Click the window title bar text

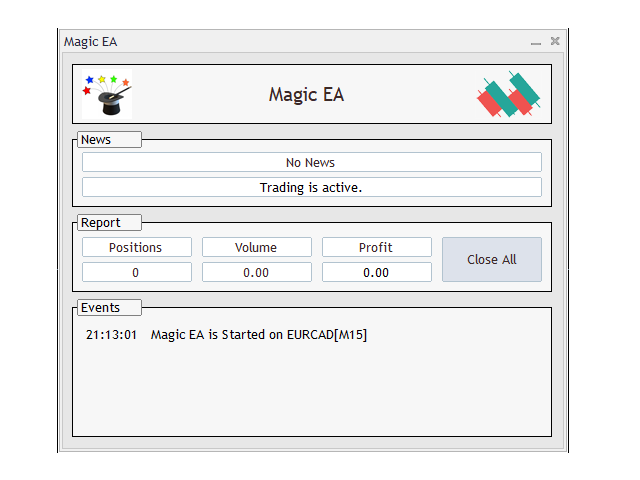tap(91, 42)
